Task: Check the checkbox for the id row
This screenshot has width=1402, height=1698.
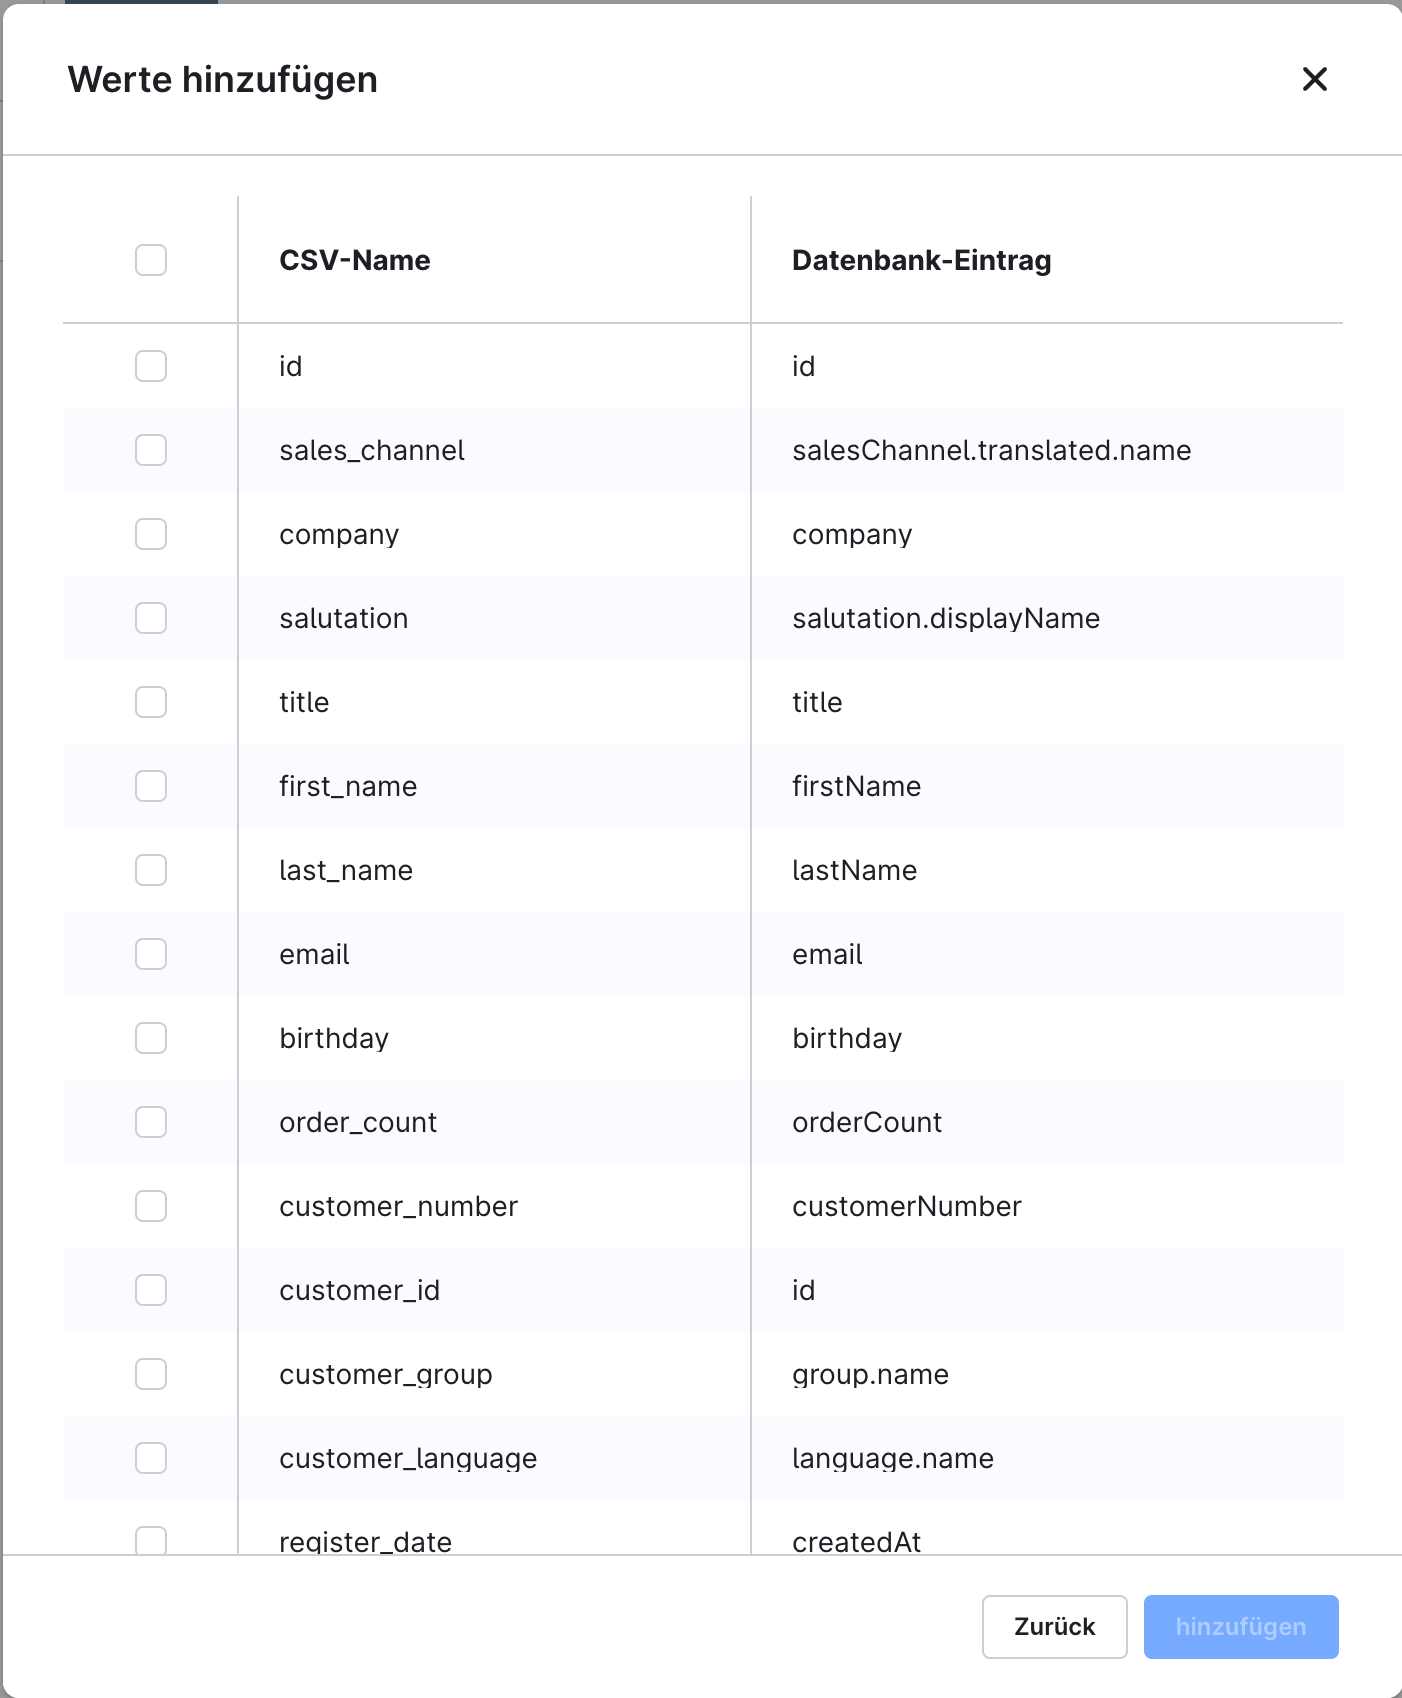Action: [150, 366]
